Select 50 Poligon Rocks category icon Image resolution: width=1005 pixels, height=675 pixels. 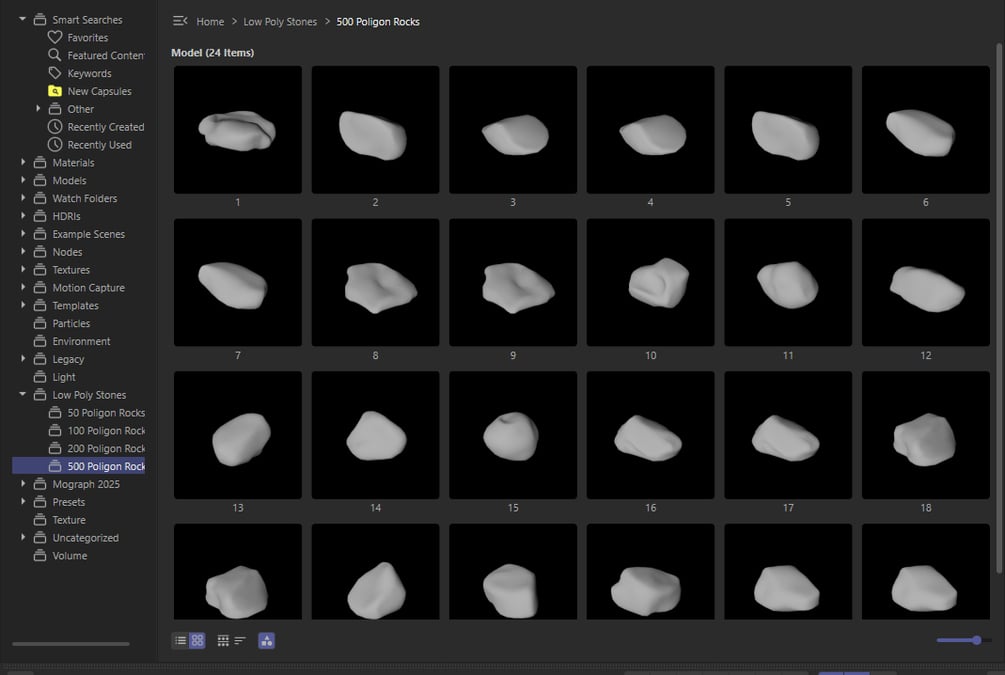tap(55, 413)
